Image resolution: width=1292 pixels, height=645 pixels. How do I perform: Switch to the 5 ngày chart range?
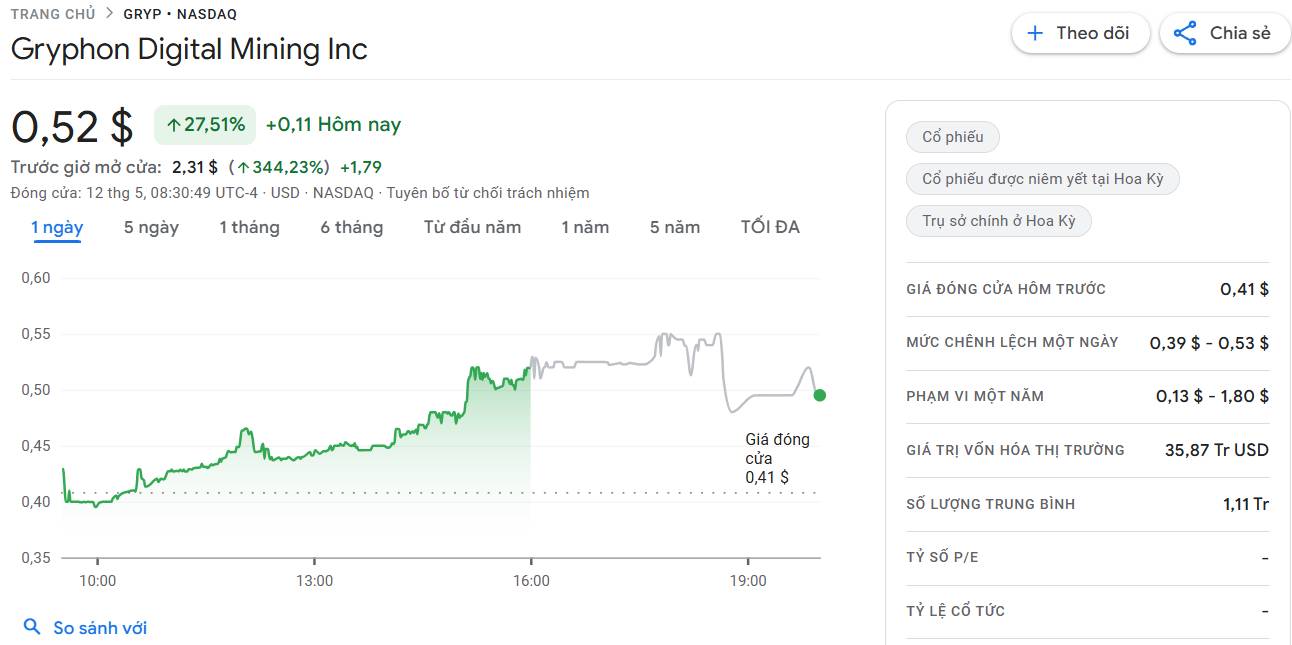tap(151, 227)
